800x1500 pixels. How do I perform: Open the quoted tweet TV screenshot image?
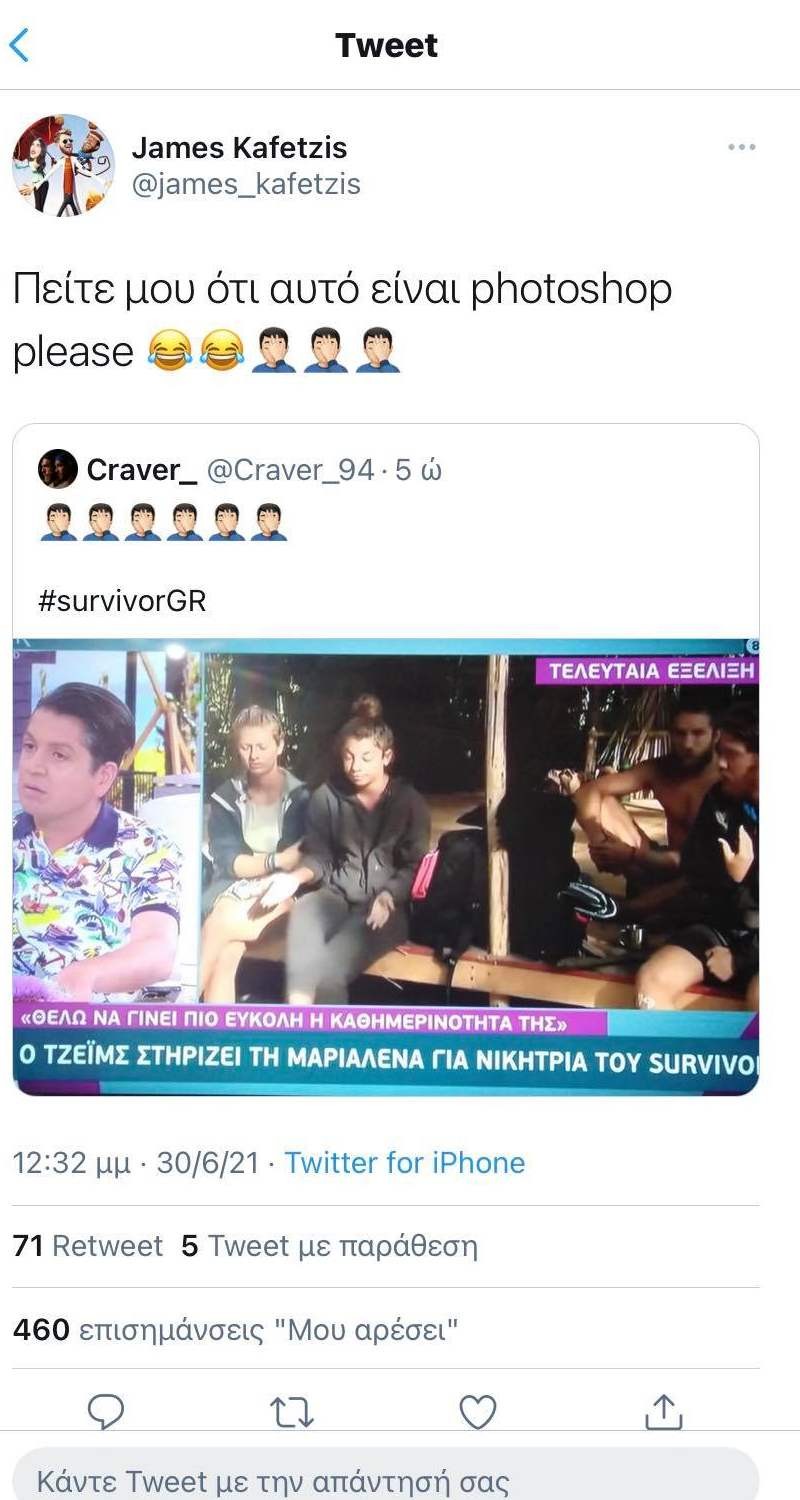click(386, 867)
